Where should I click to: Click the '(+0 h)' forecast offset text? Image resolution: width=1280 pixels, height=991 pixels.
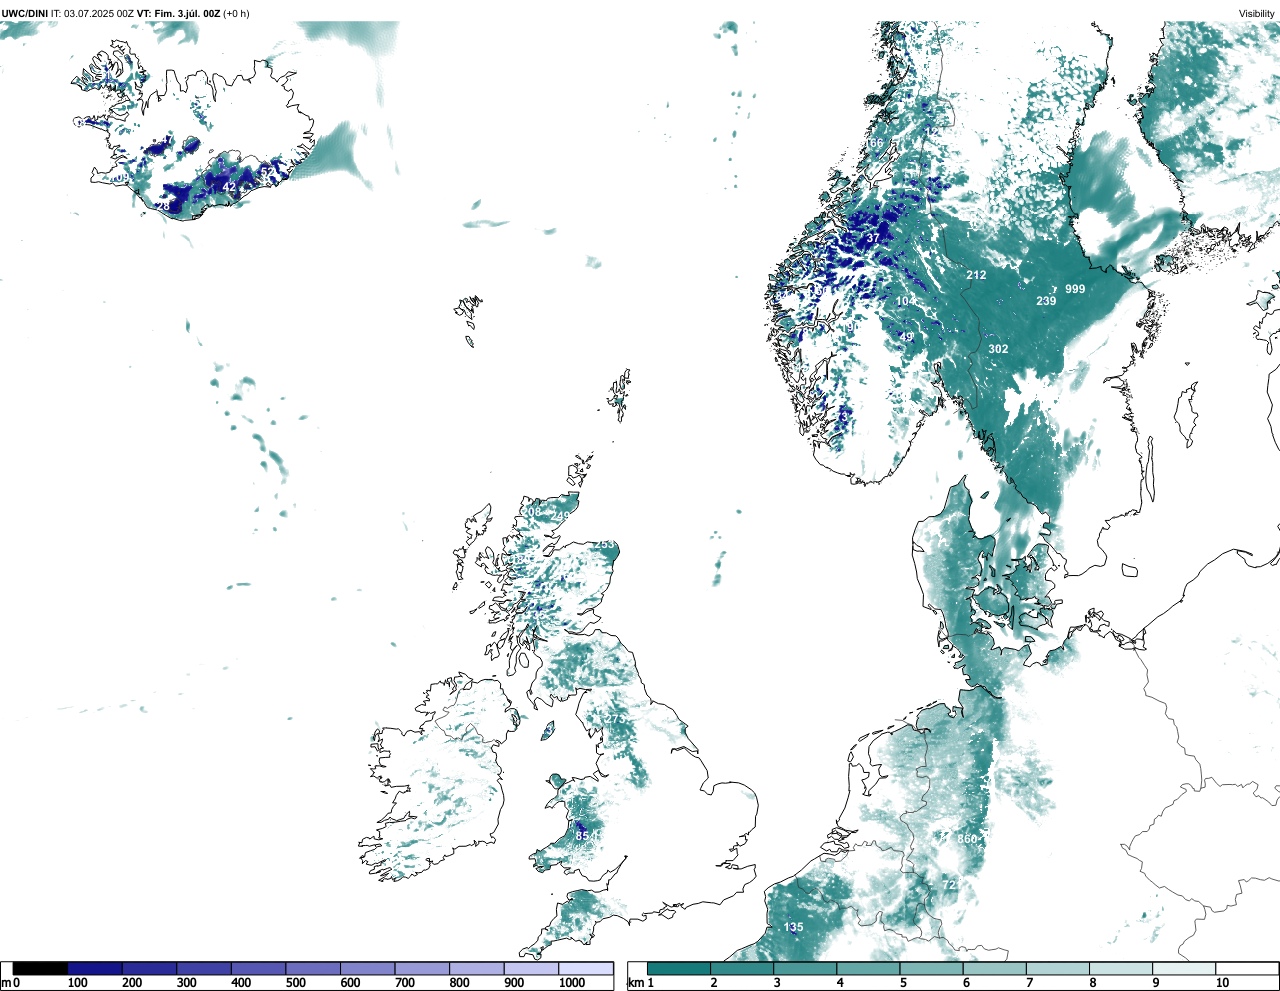[236, 13]
